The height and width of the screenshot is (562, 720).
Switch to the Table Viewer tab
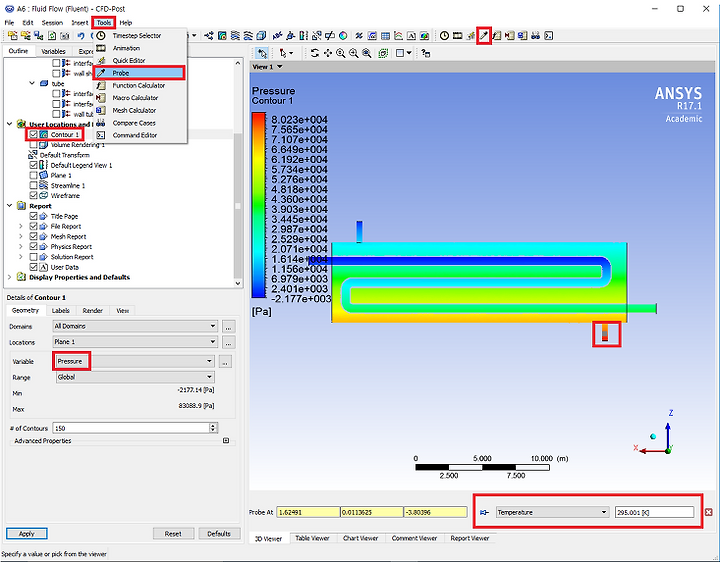312,538
